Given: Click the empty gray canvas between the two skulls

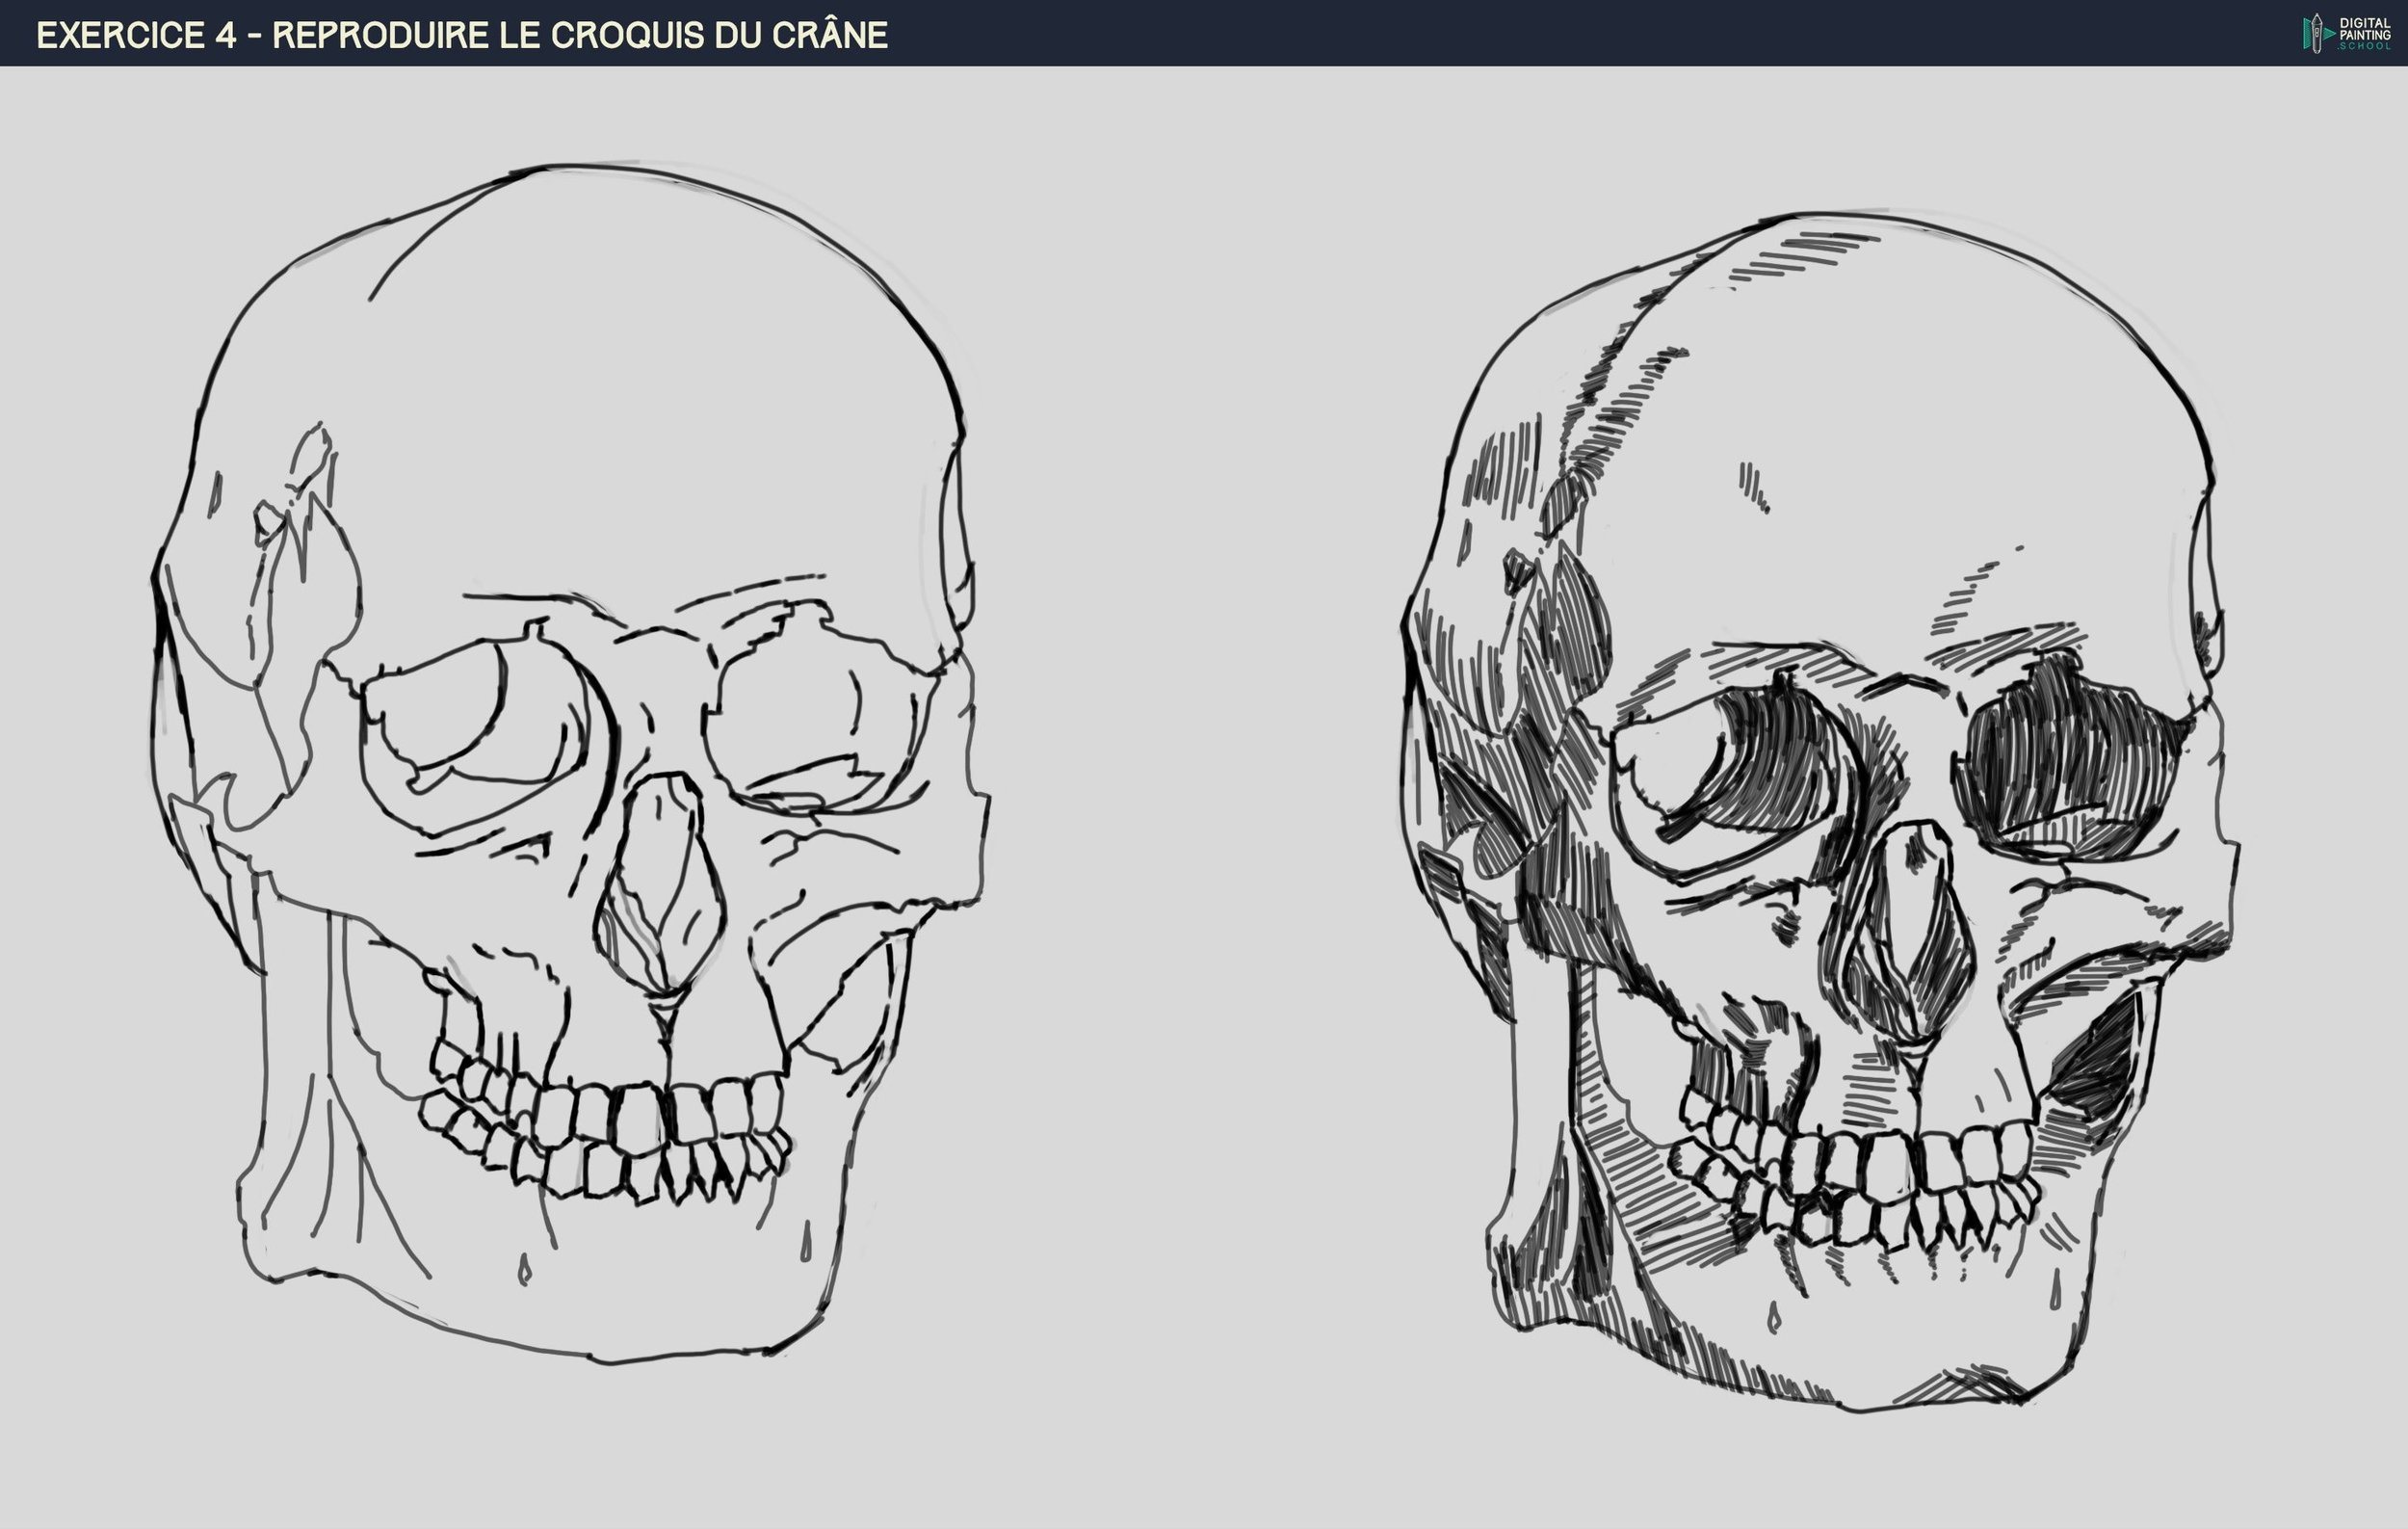Looking at the screenshot, I should [1190, 760].
